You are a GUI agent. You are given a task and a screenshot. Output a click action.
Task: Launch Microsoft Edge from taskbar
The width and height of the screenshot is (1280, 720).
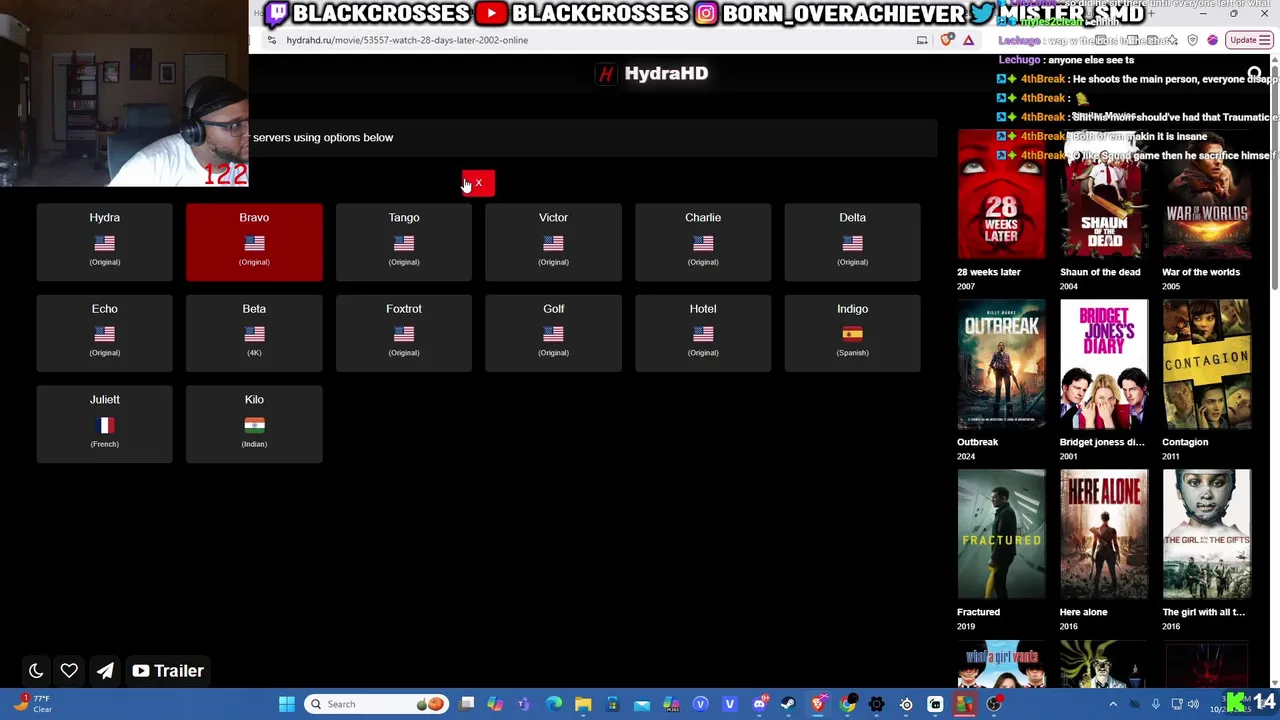coord(553,704)
